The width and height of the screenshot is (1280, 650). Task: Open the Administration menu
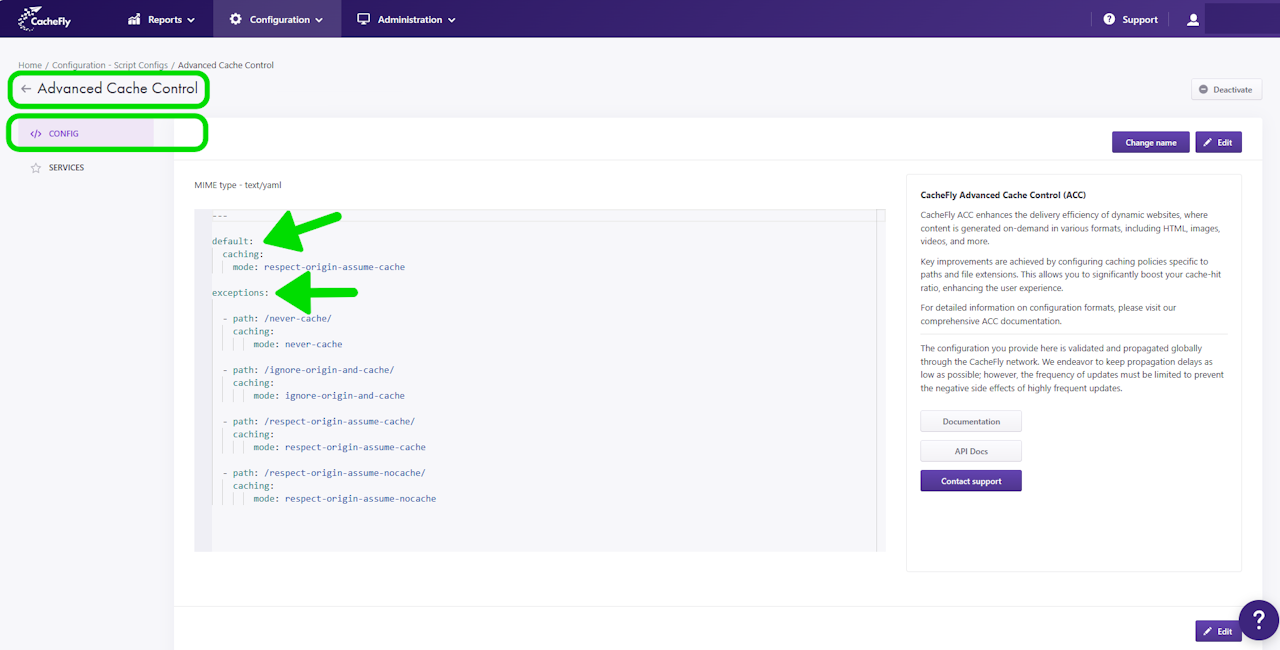coord(406,19)
